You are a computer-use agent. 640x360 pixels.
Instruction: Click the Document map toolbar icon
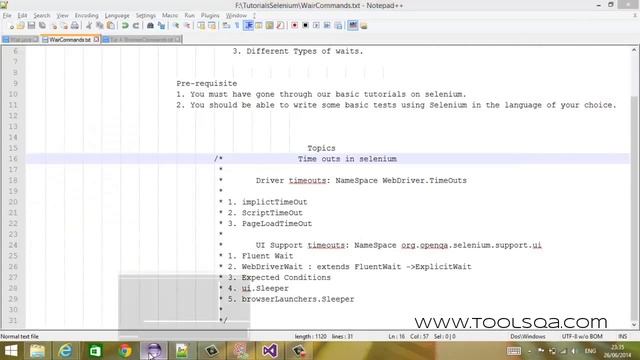(x=270, y=26)
